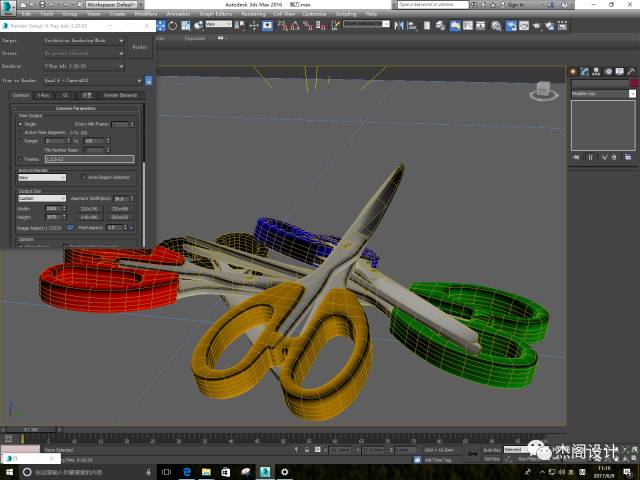Viewport: 640px width, 480px height.
Task: Click the object color swatch in command panel
Action: [x=633, y=83]
